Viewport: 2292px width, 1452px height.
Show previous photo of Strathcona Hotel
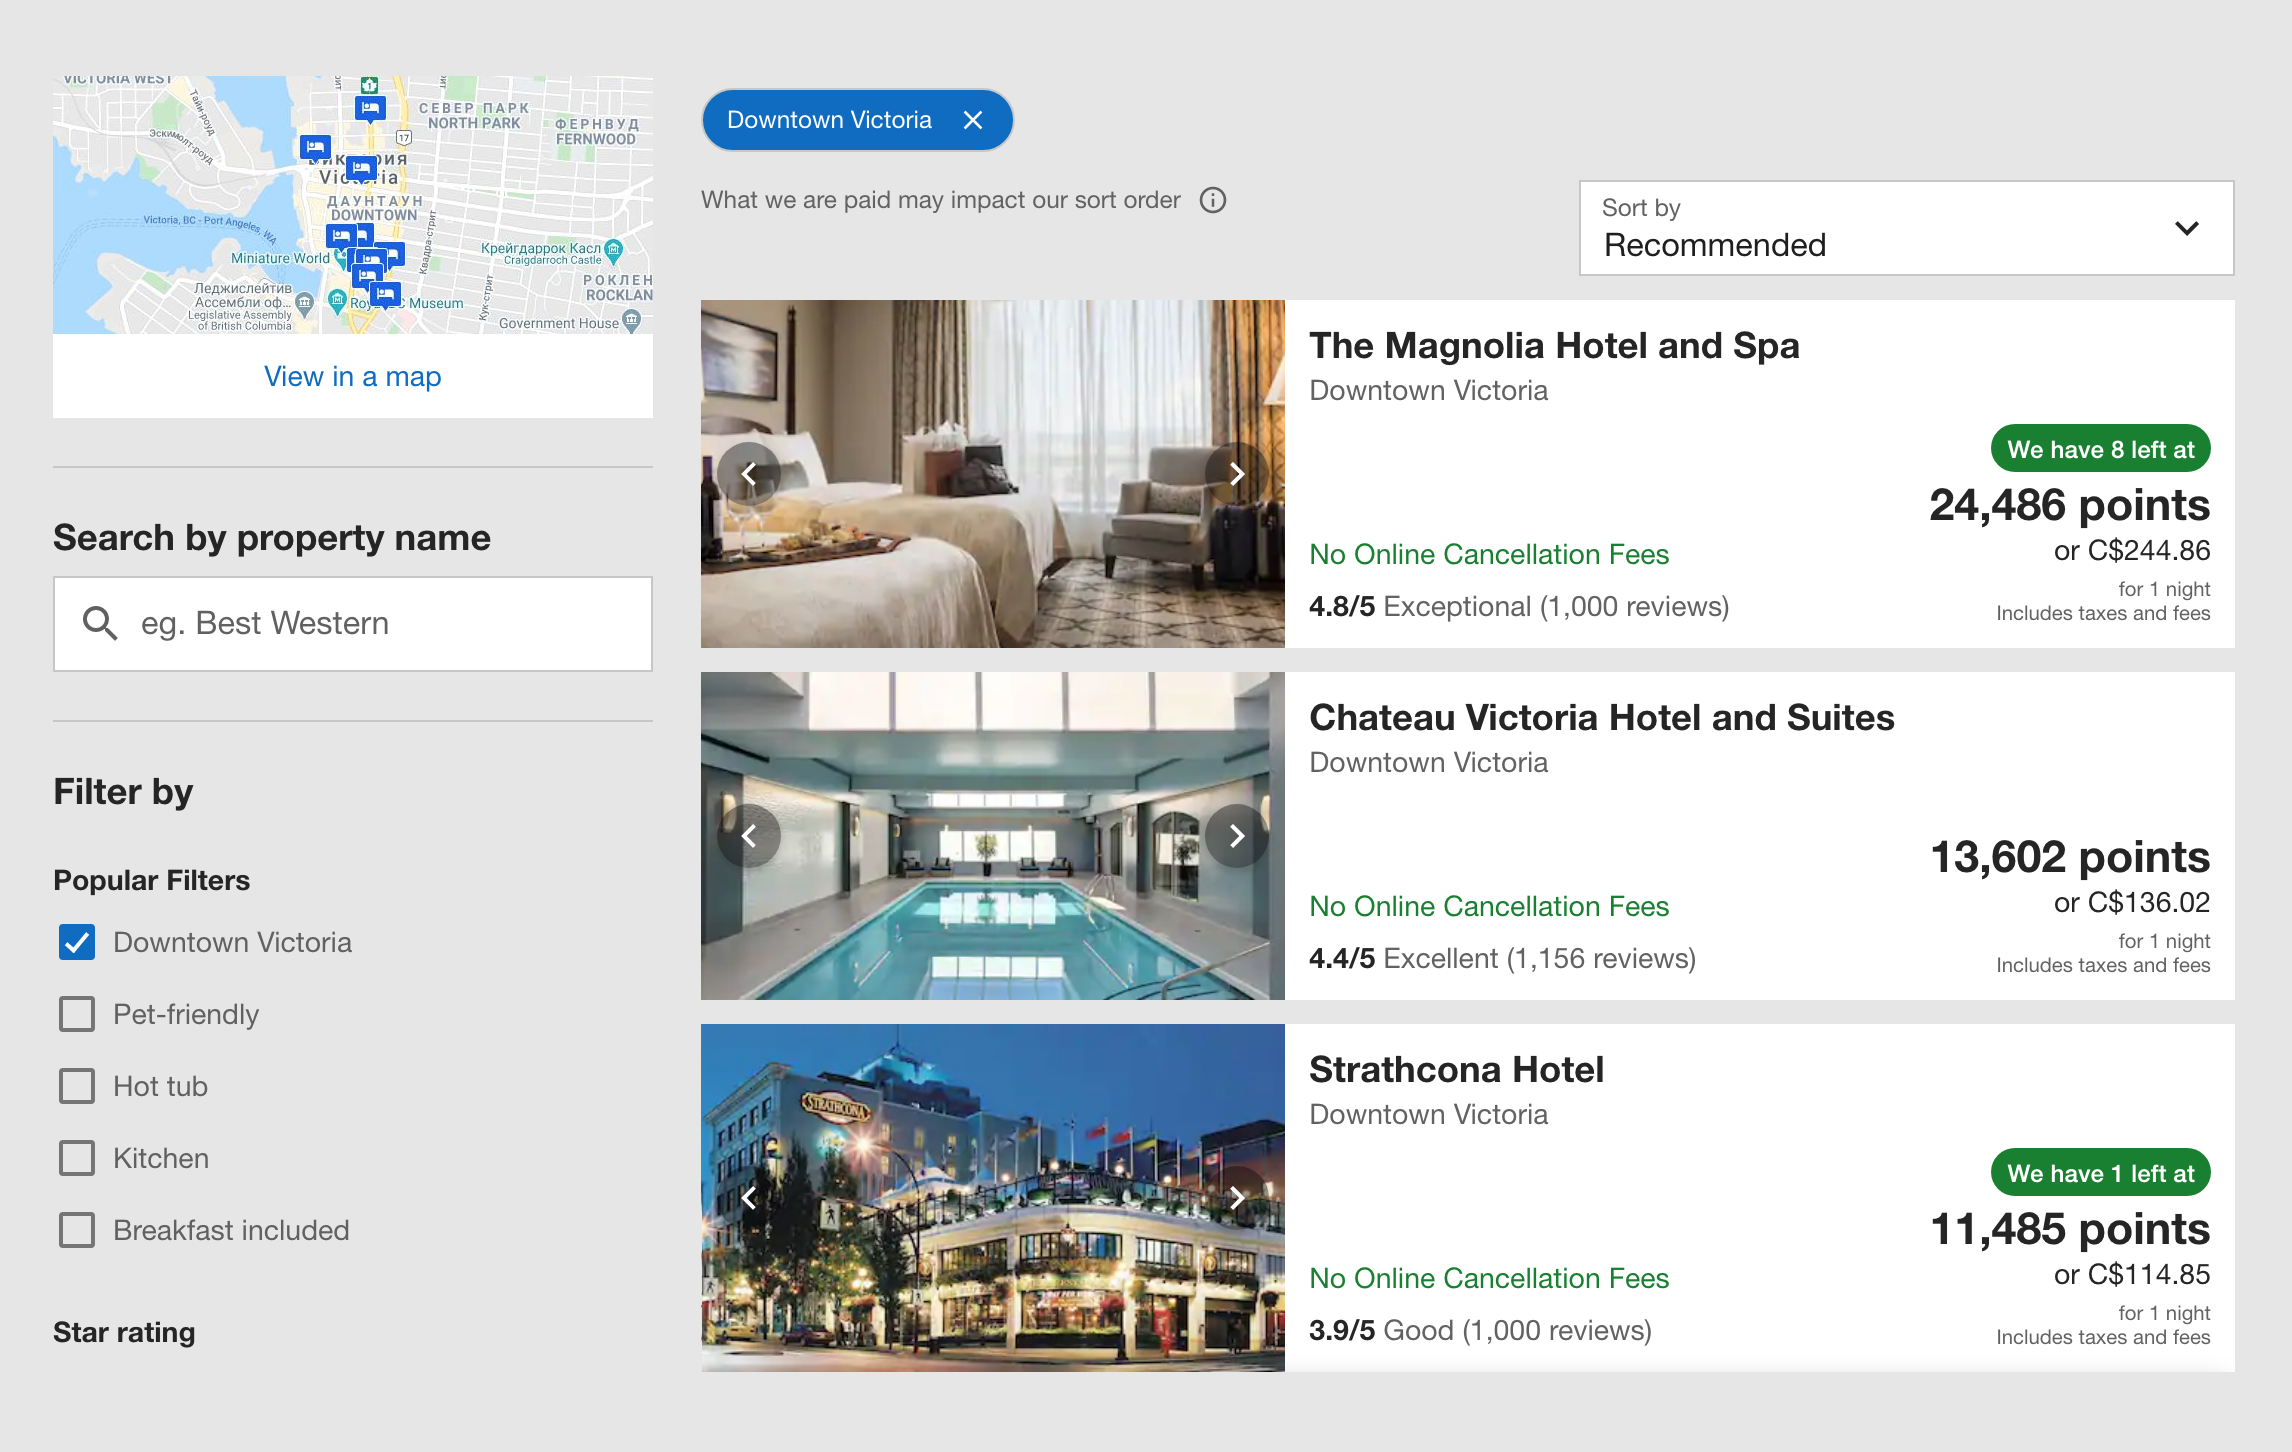748,1198
